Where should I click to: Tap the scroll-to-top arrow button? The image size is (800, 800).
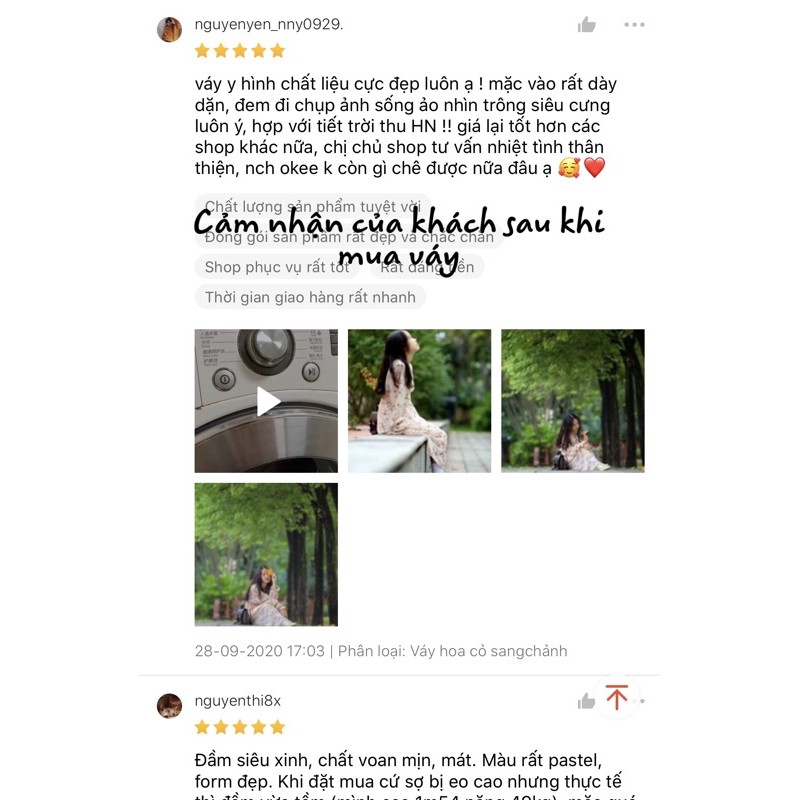617,697
